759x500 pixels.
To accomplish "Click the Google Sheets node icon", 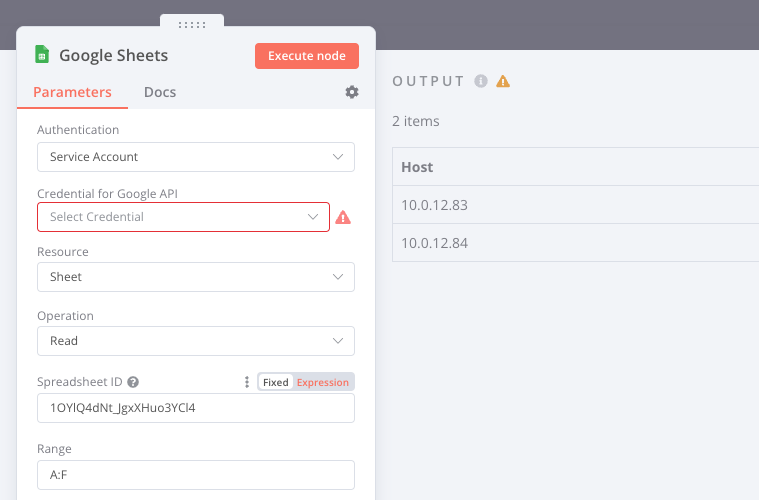I will click(x=42, y=54).
